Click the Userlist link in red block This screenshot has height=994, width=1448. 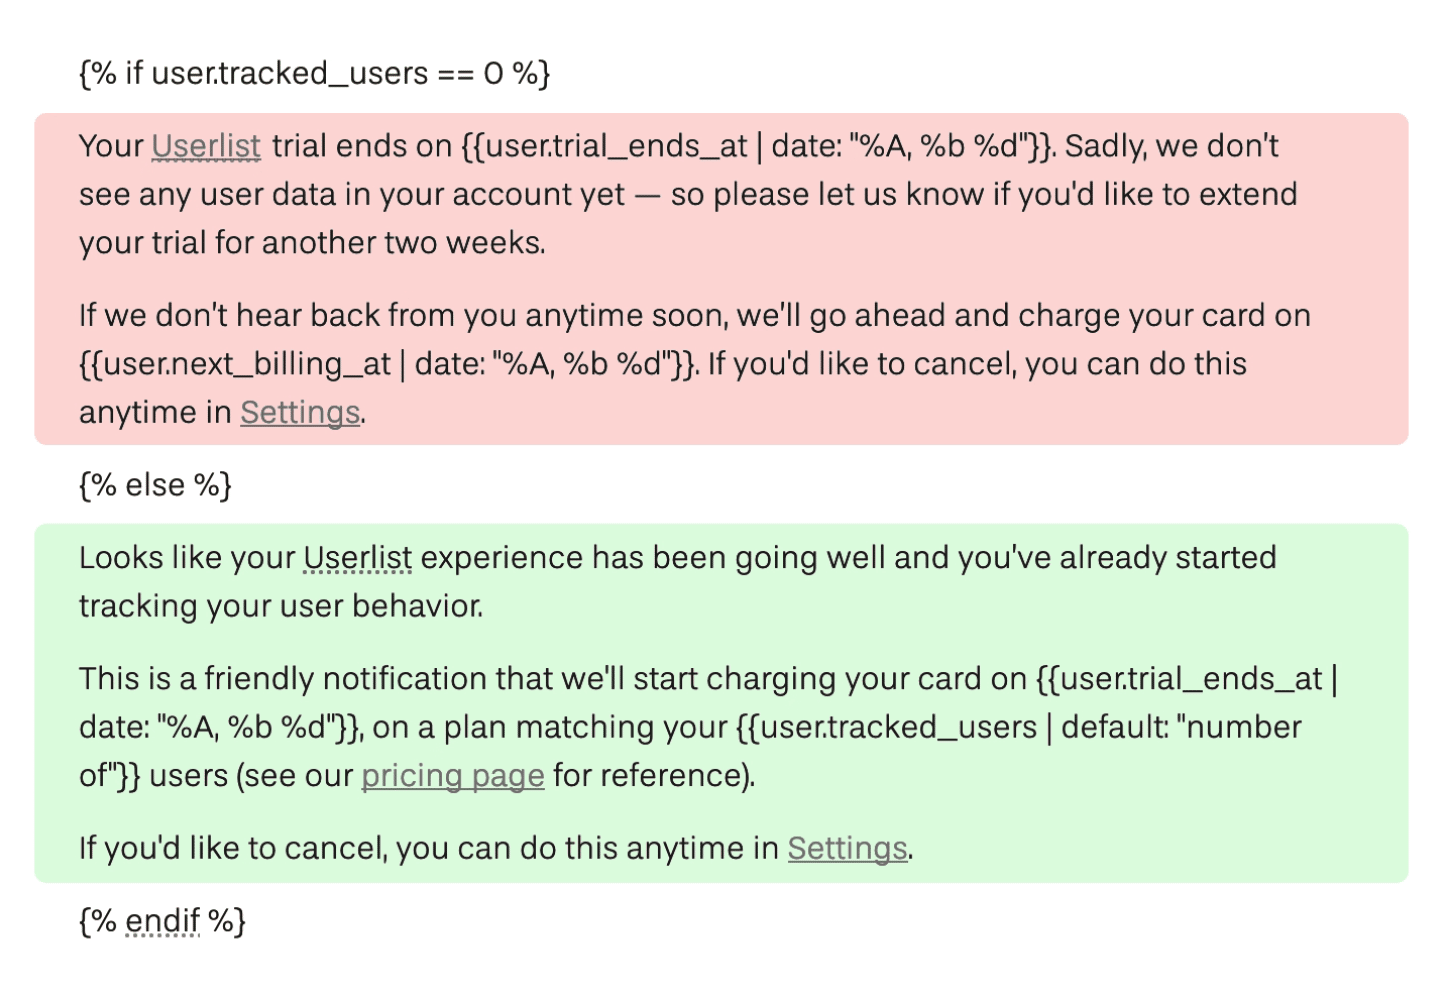[x=206, y=147]
